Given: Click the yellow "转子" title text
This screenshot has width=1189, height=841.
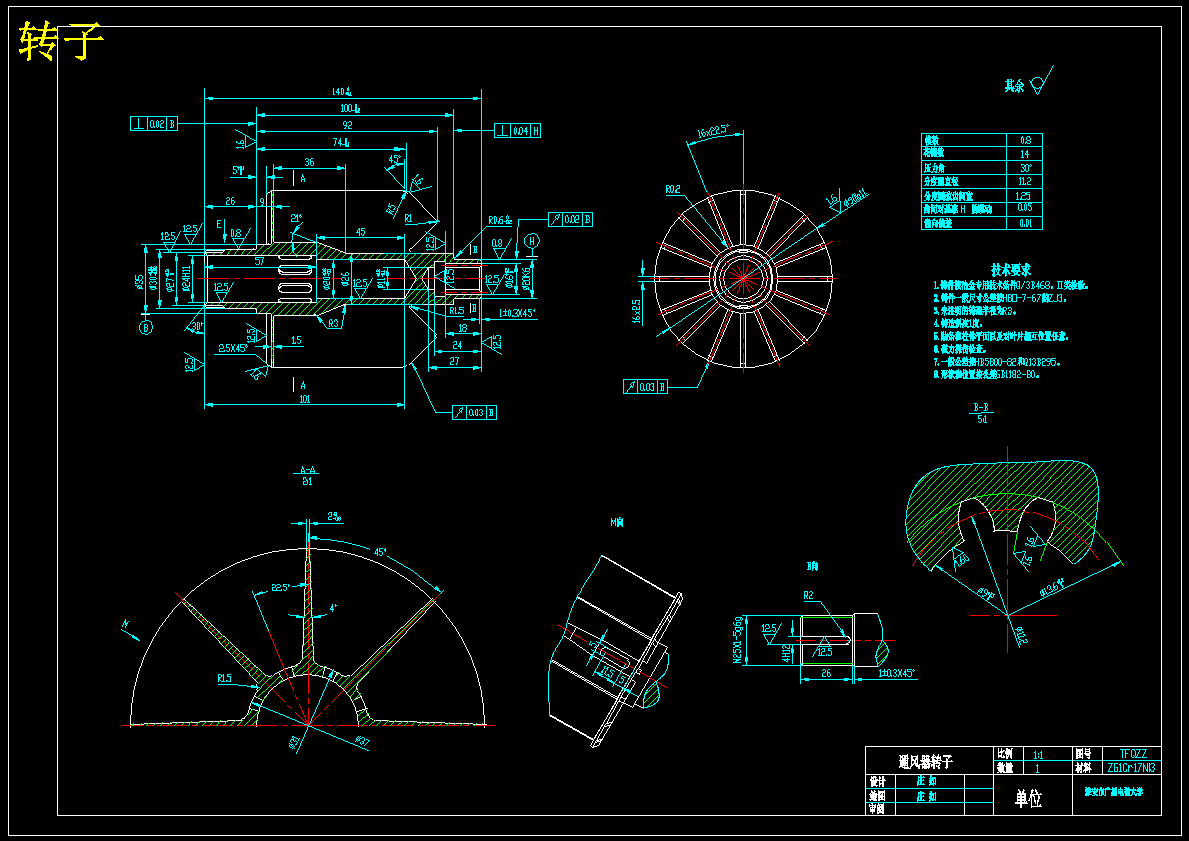Looking at the screenshot, I should [61, 40].
